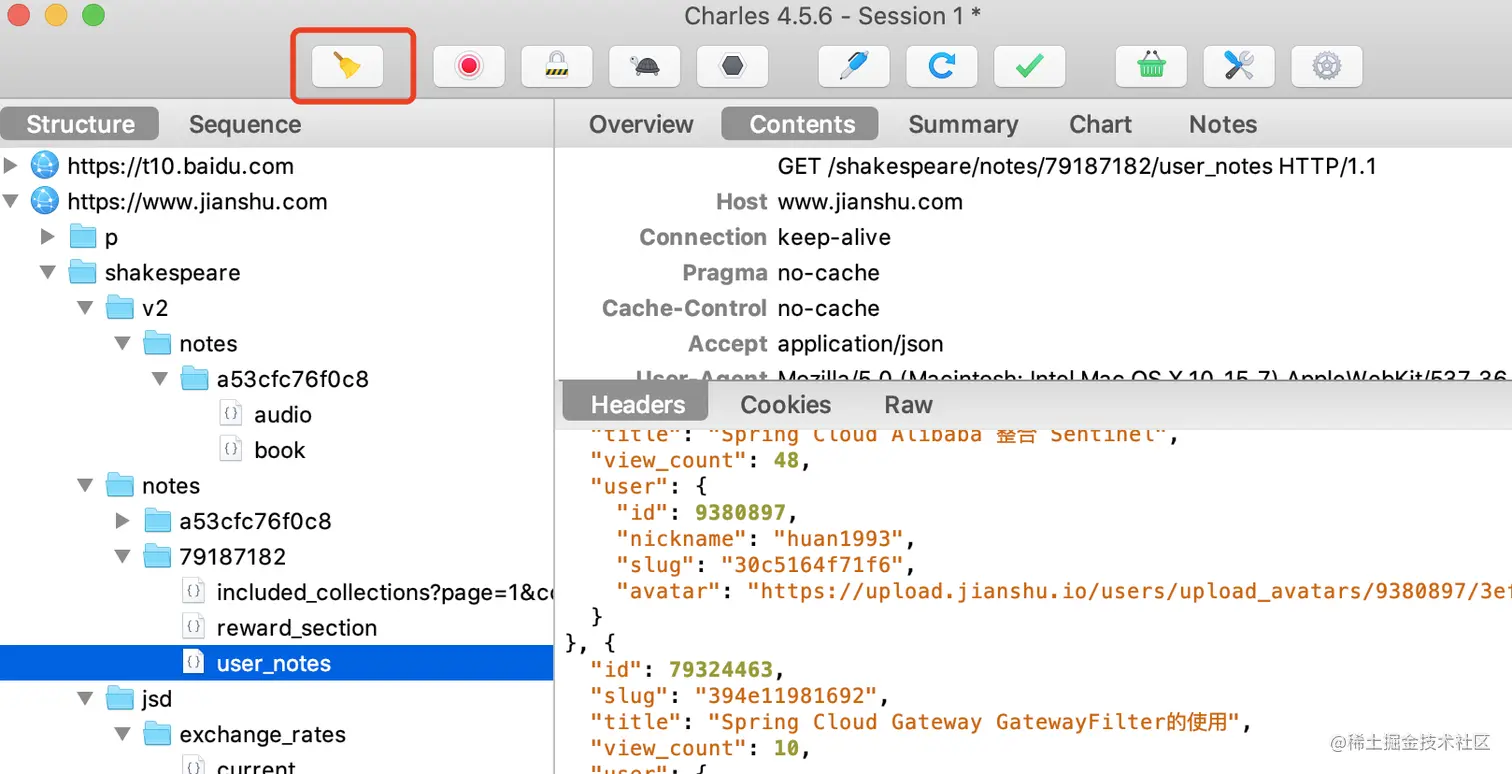Select the audio request row

[276, 414]
